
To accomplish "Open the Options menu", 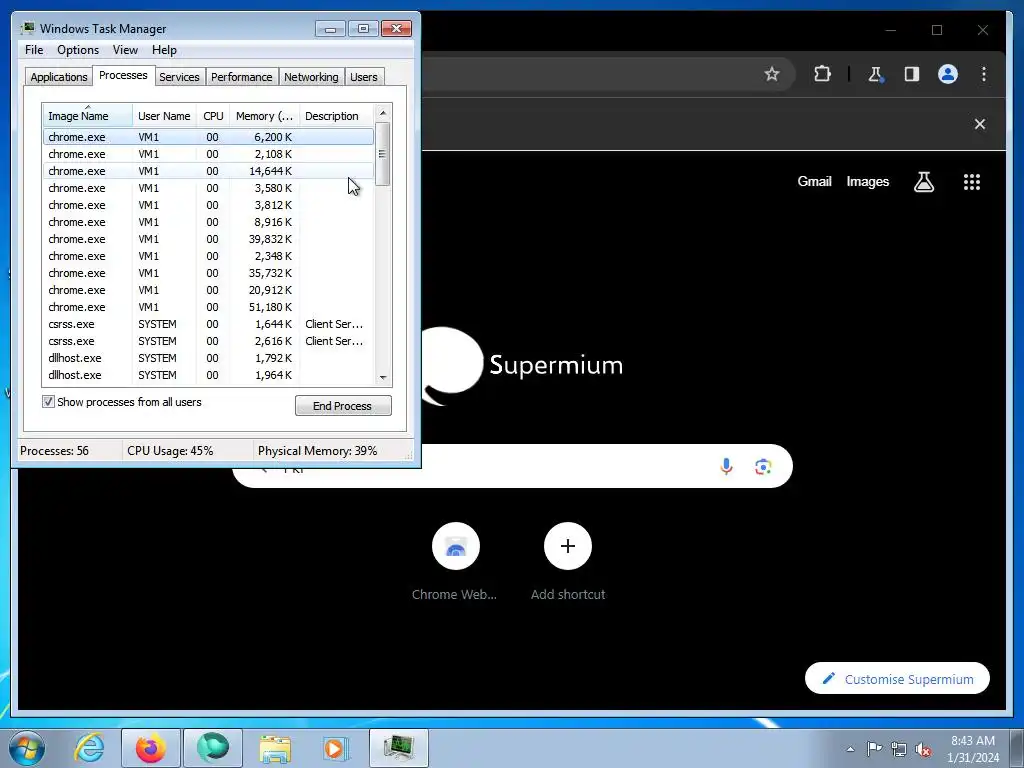I will click(78, 50).
